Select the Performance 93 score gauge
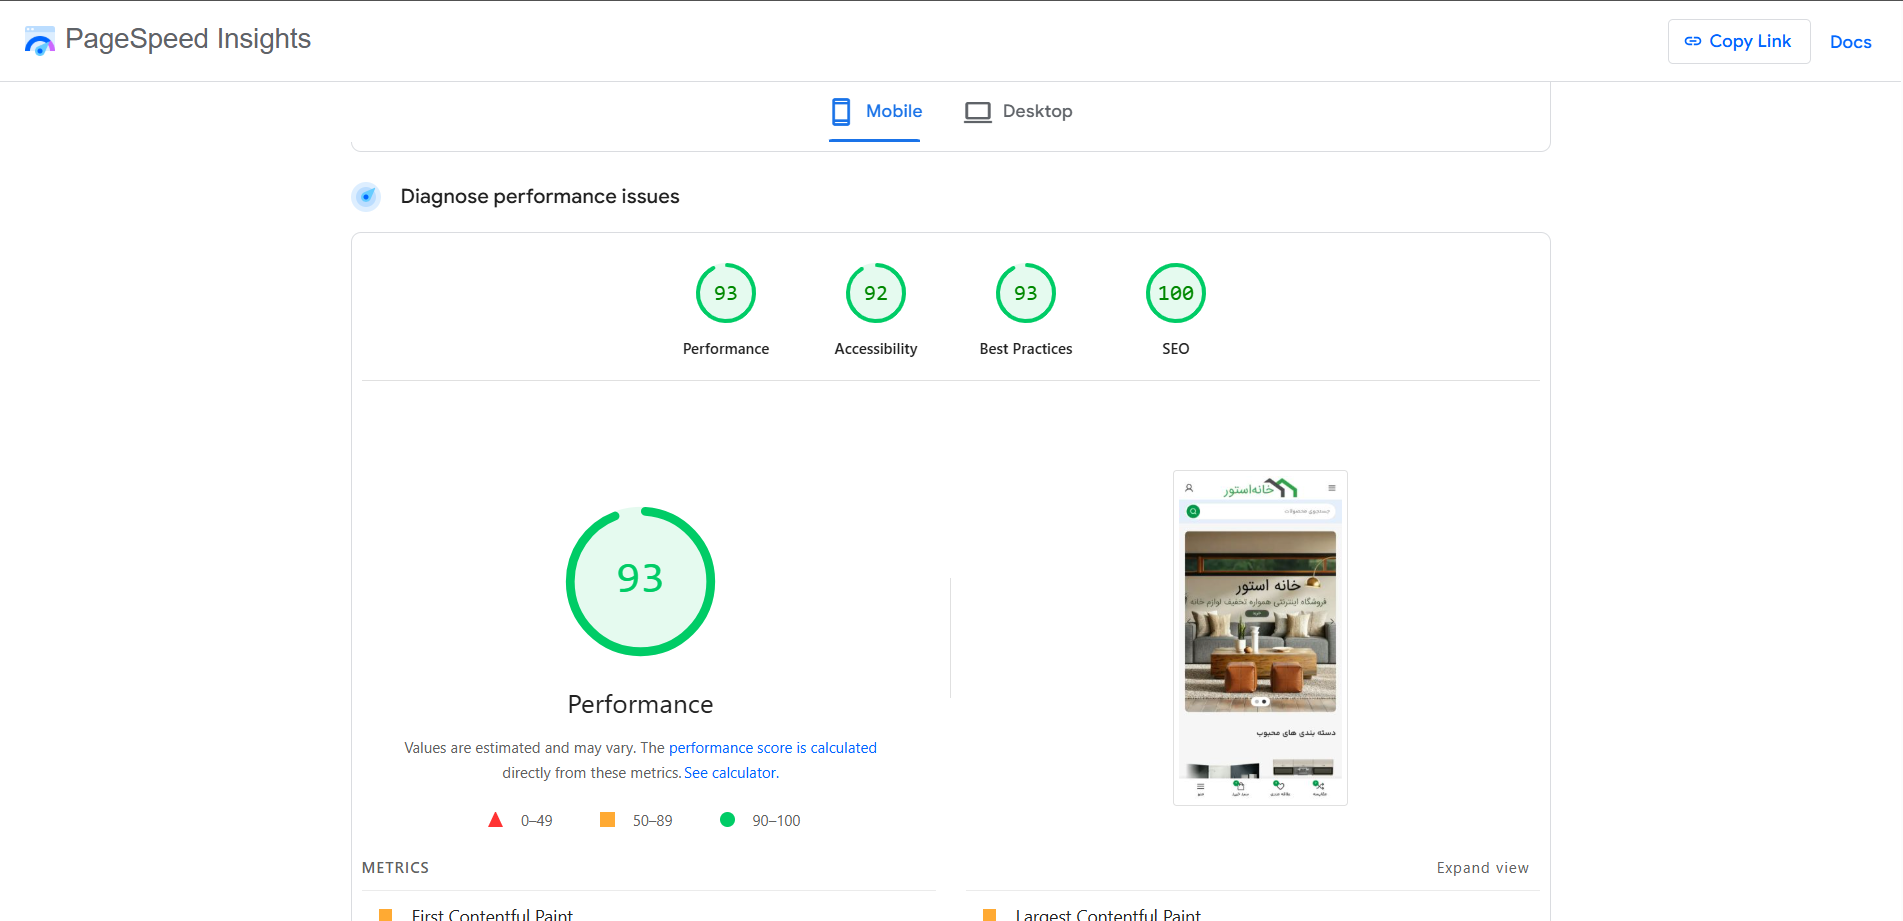This screenshot has width=1903, height=921. [x=726, y=293]
